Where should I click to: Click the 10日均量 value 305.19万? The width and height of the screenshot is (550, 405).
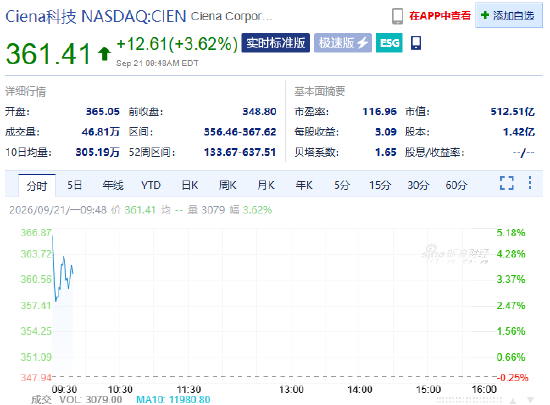pos(98,152)
